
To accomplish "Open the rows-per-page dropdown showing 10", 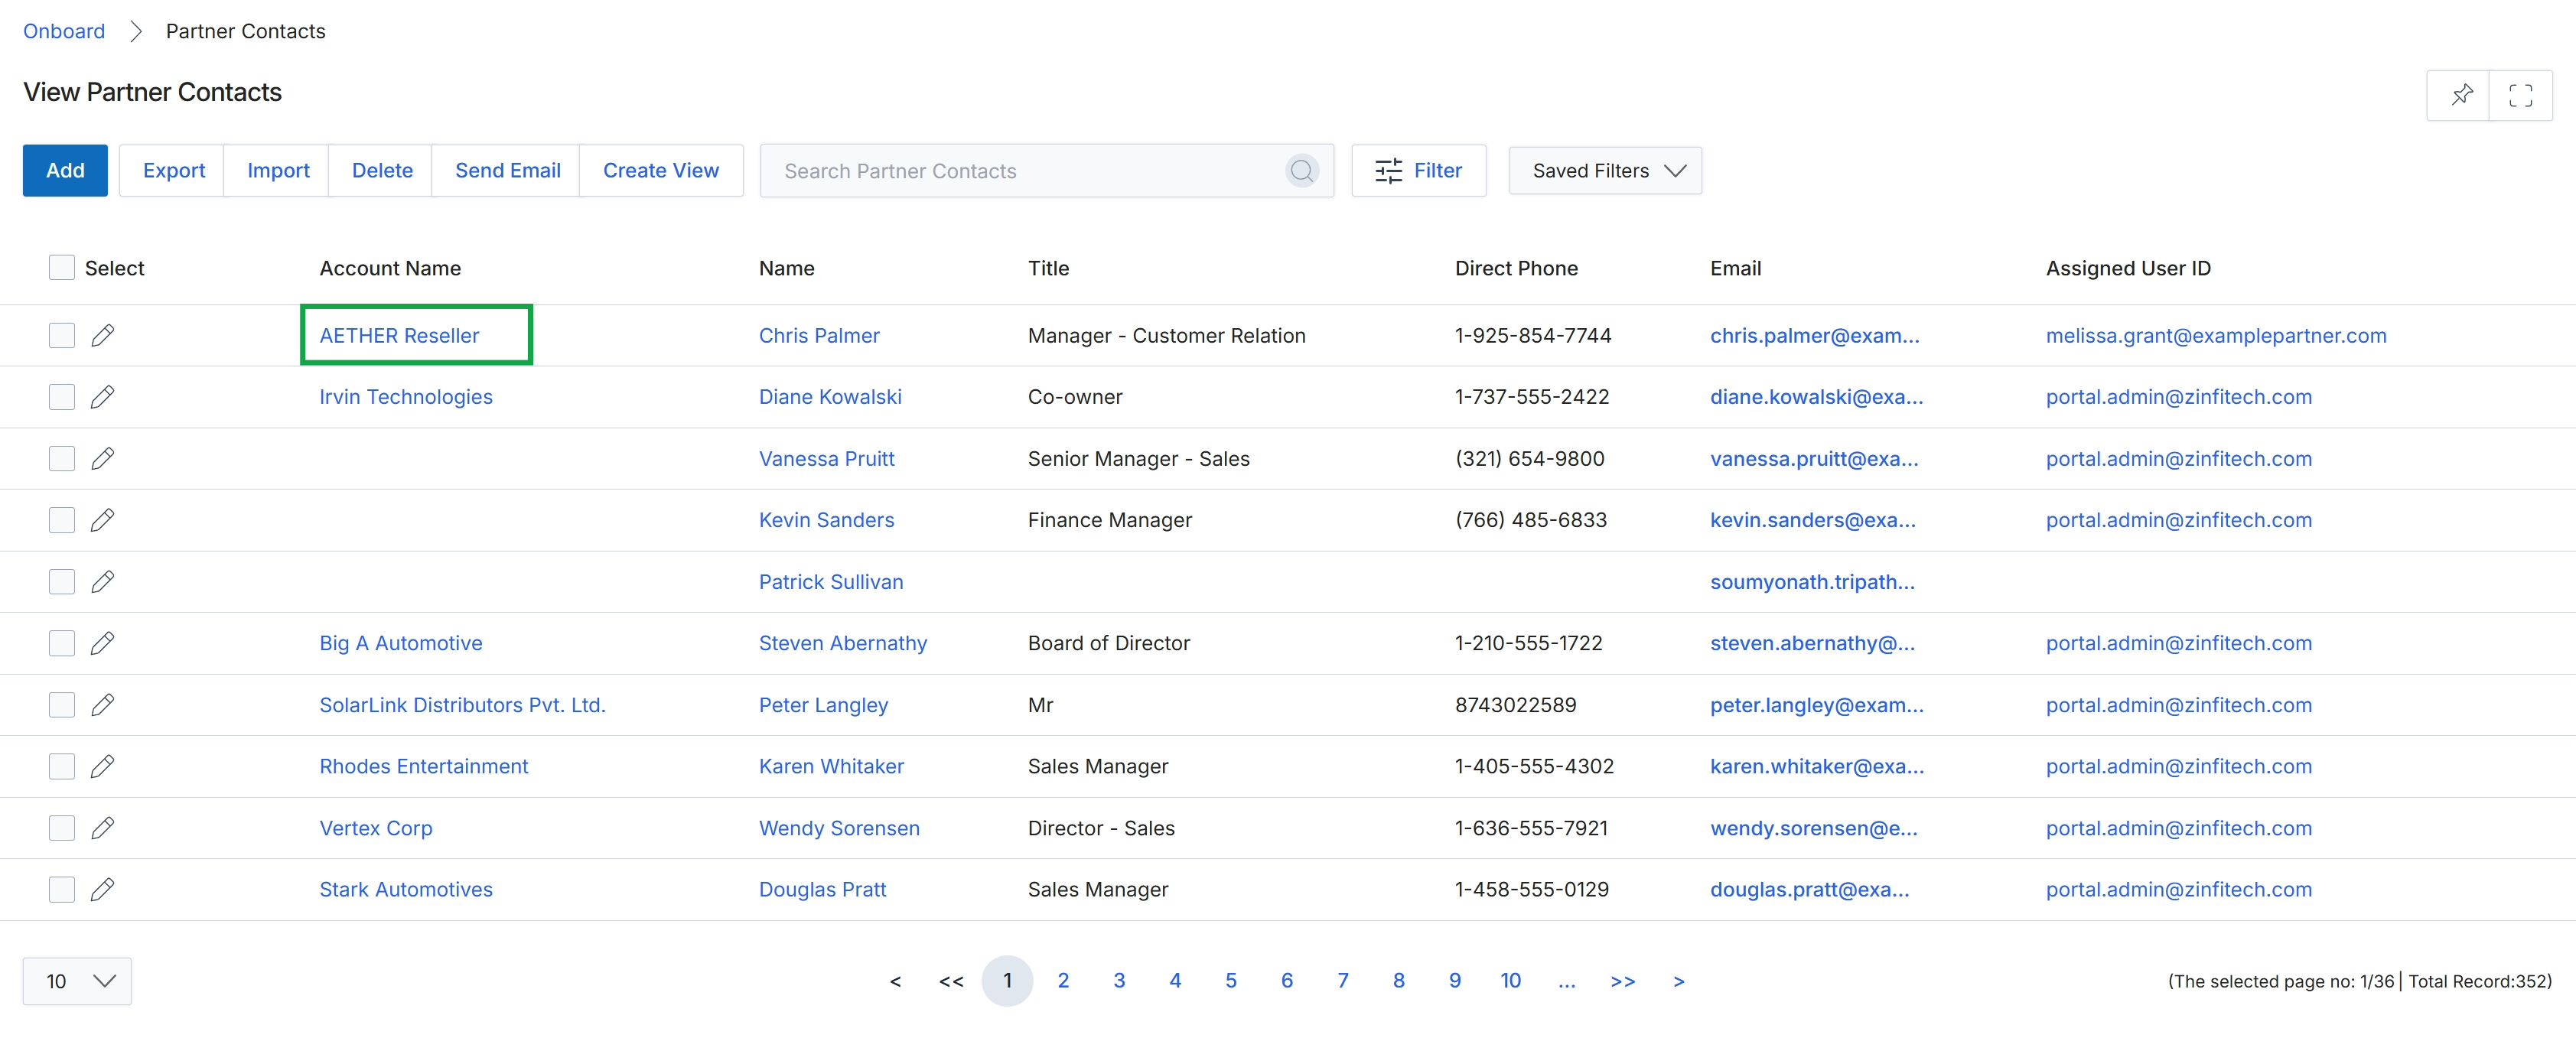I will point(77,981).
